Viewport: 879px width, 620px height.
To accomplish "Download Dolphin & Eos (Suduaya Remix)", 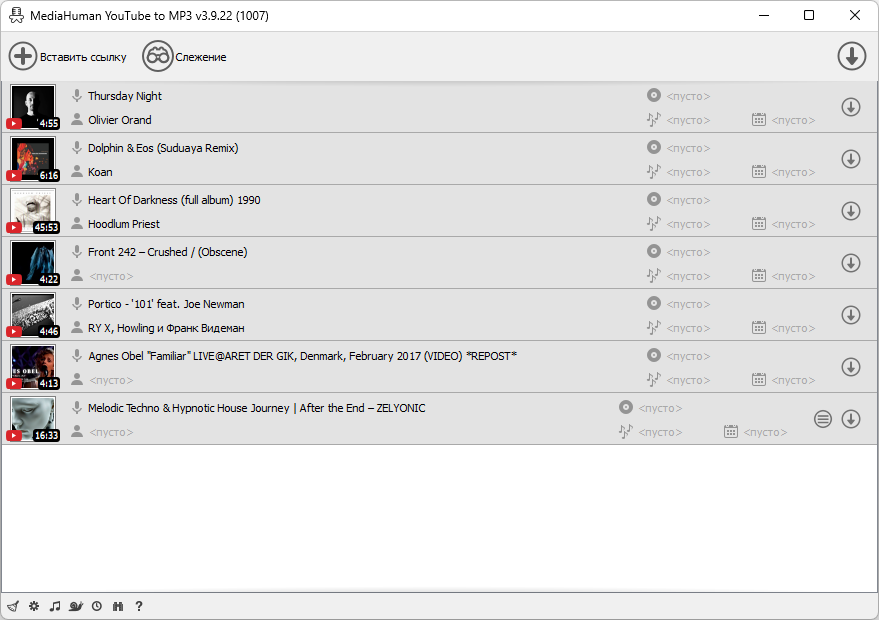I will 850,159.
